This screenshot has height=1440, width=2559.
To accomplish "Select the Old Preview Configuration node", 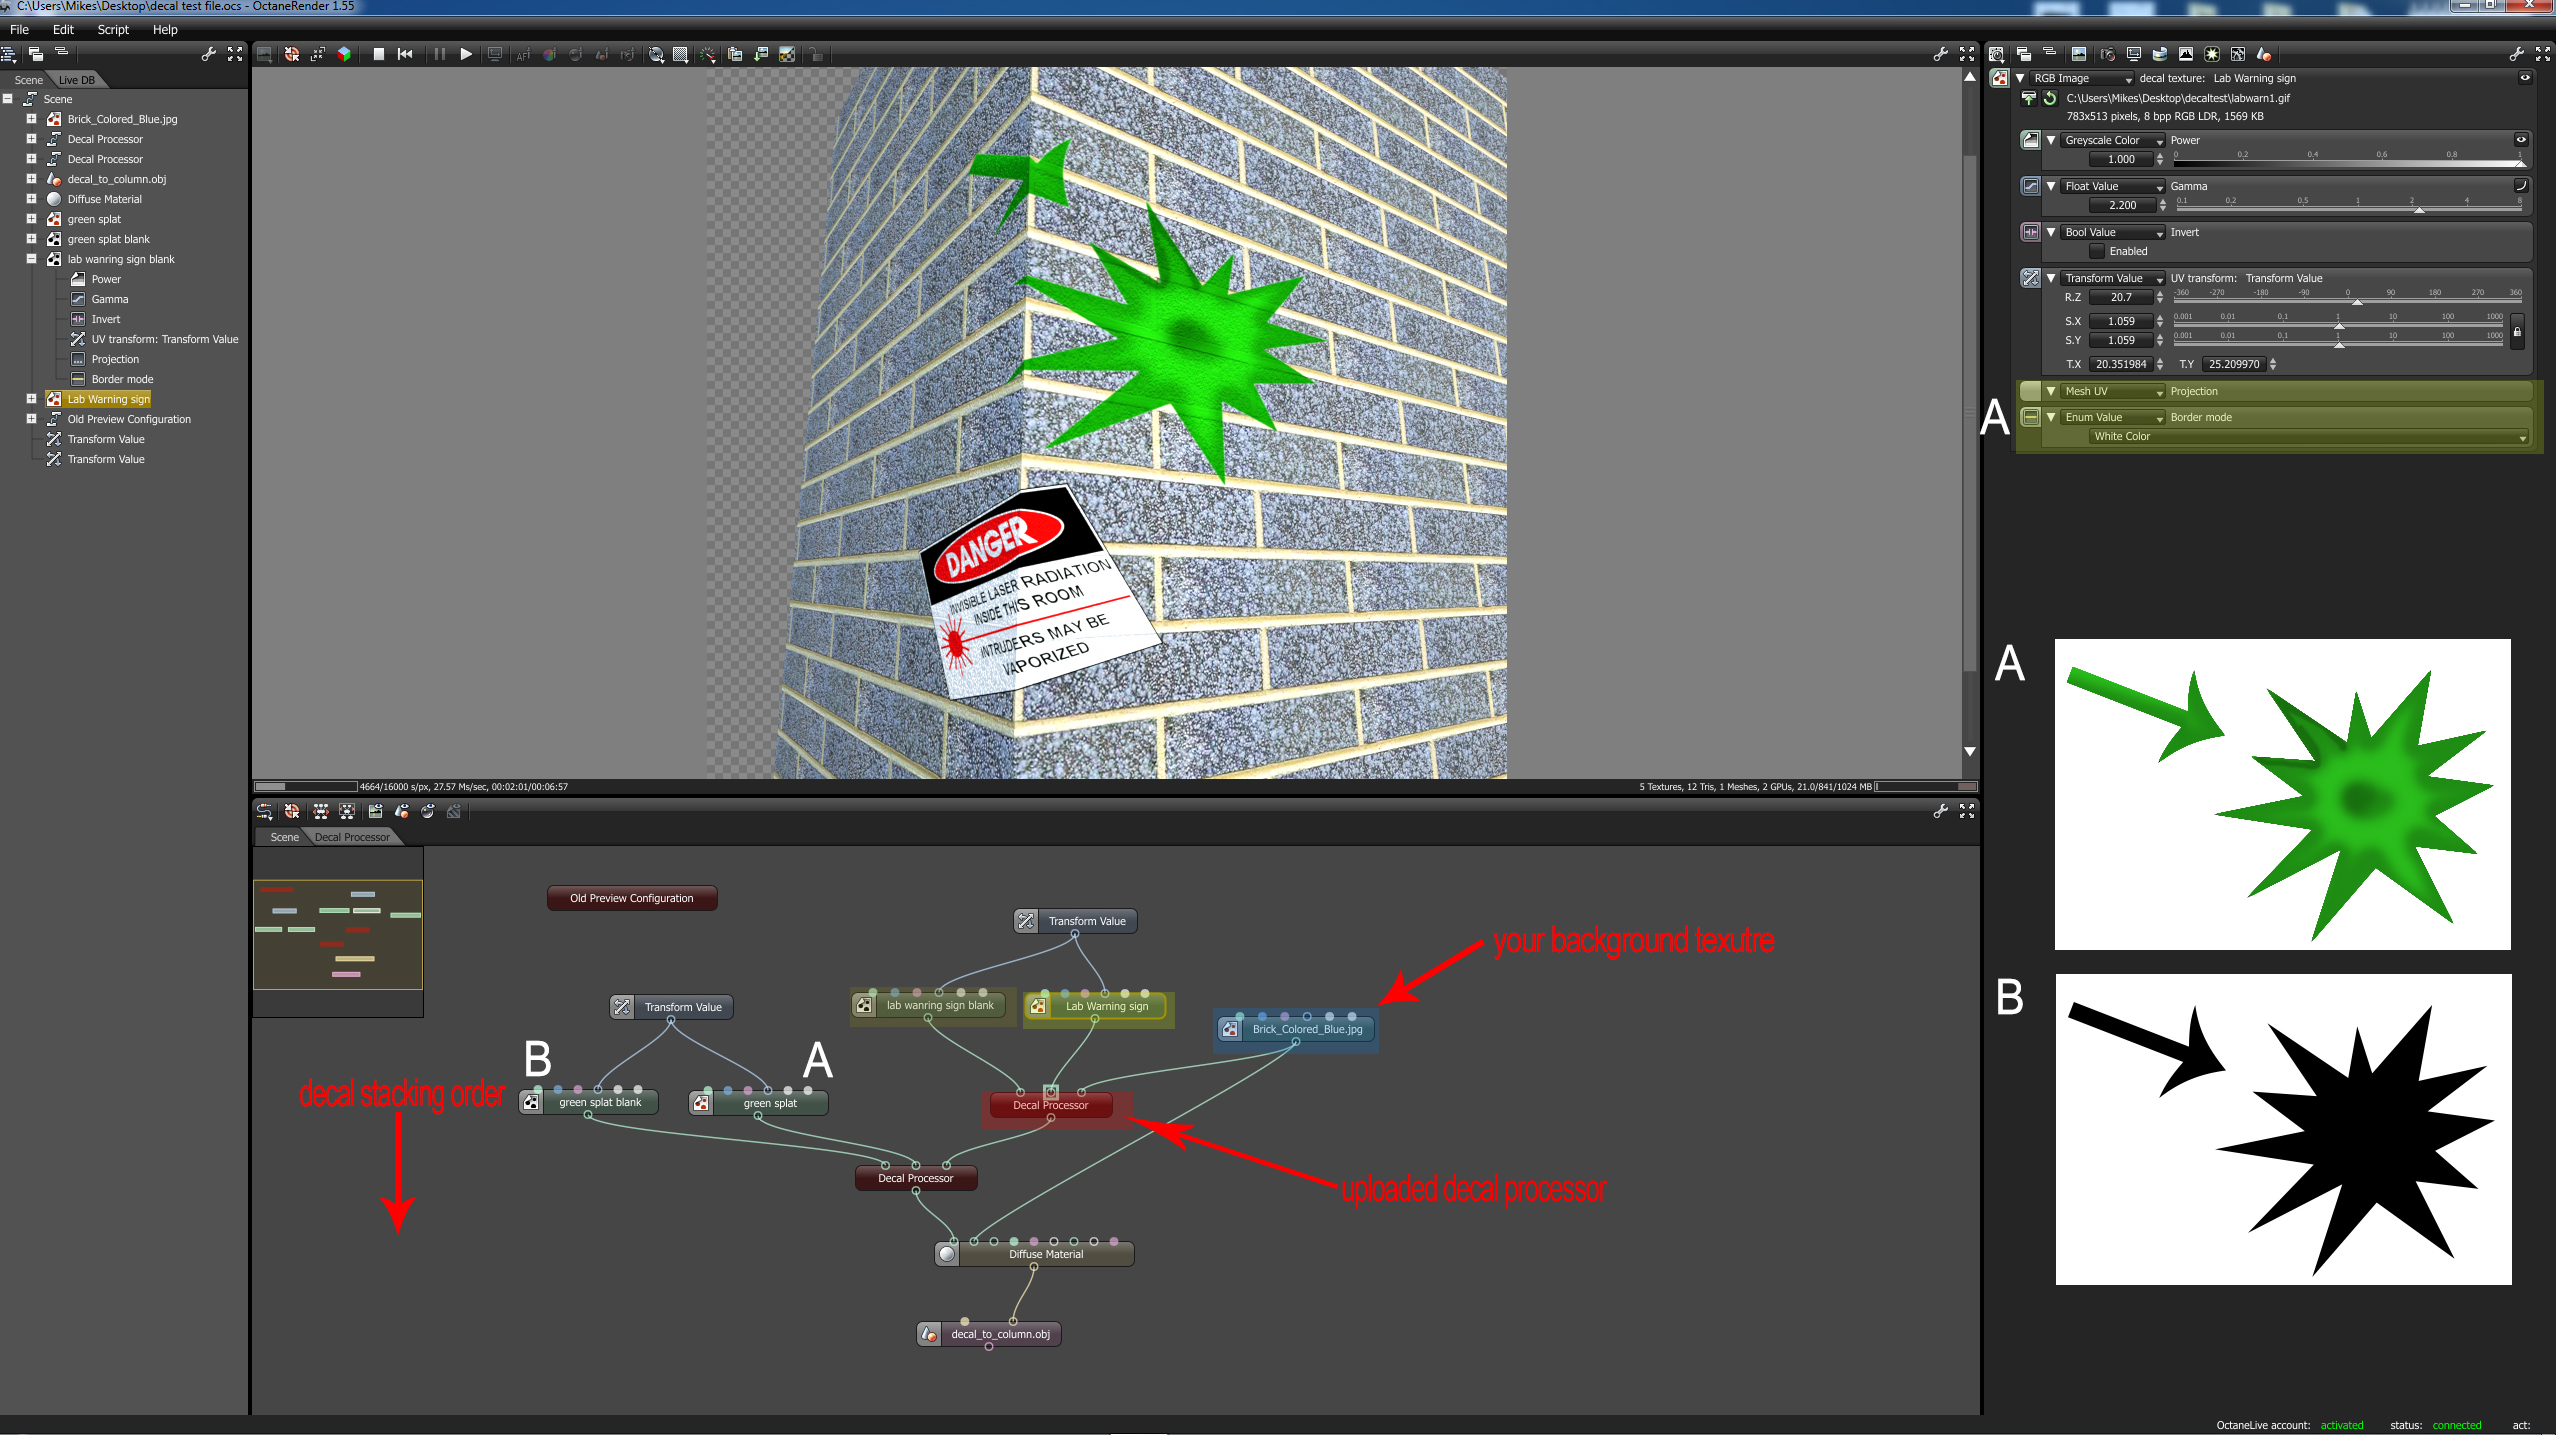I will click(632, 899).
